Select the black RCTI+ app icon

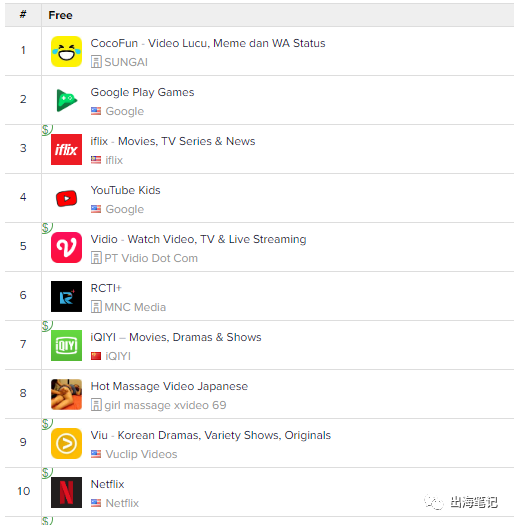[x=66, y=296]
